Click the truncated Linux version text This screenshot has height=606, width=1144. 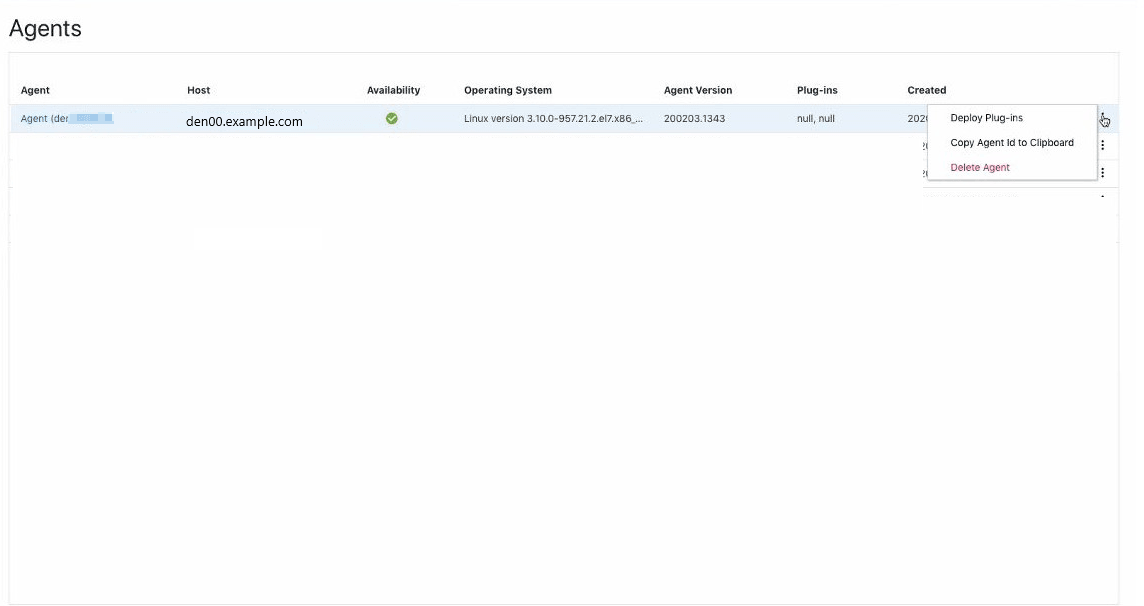point(555,117)
